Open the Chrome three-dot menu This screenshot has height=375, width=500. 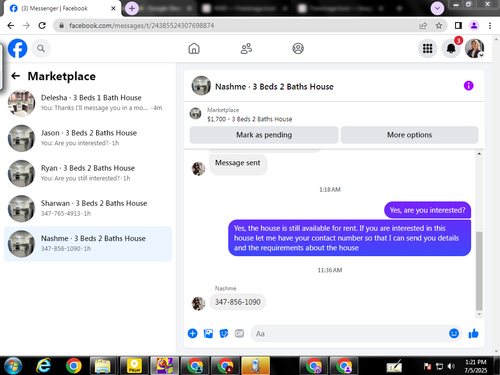tap(490, 26)
